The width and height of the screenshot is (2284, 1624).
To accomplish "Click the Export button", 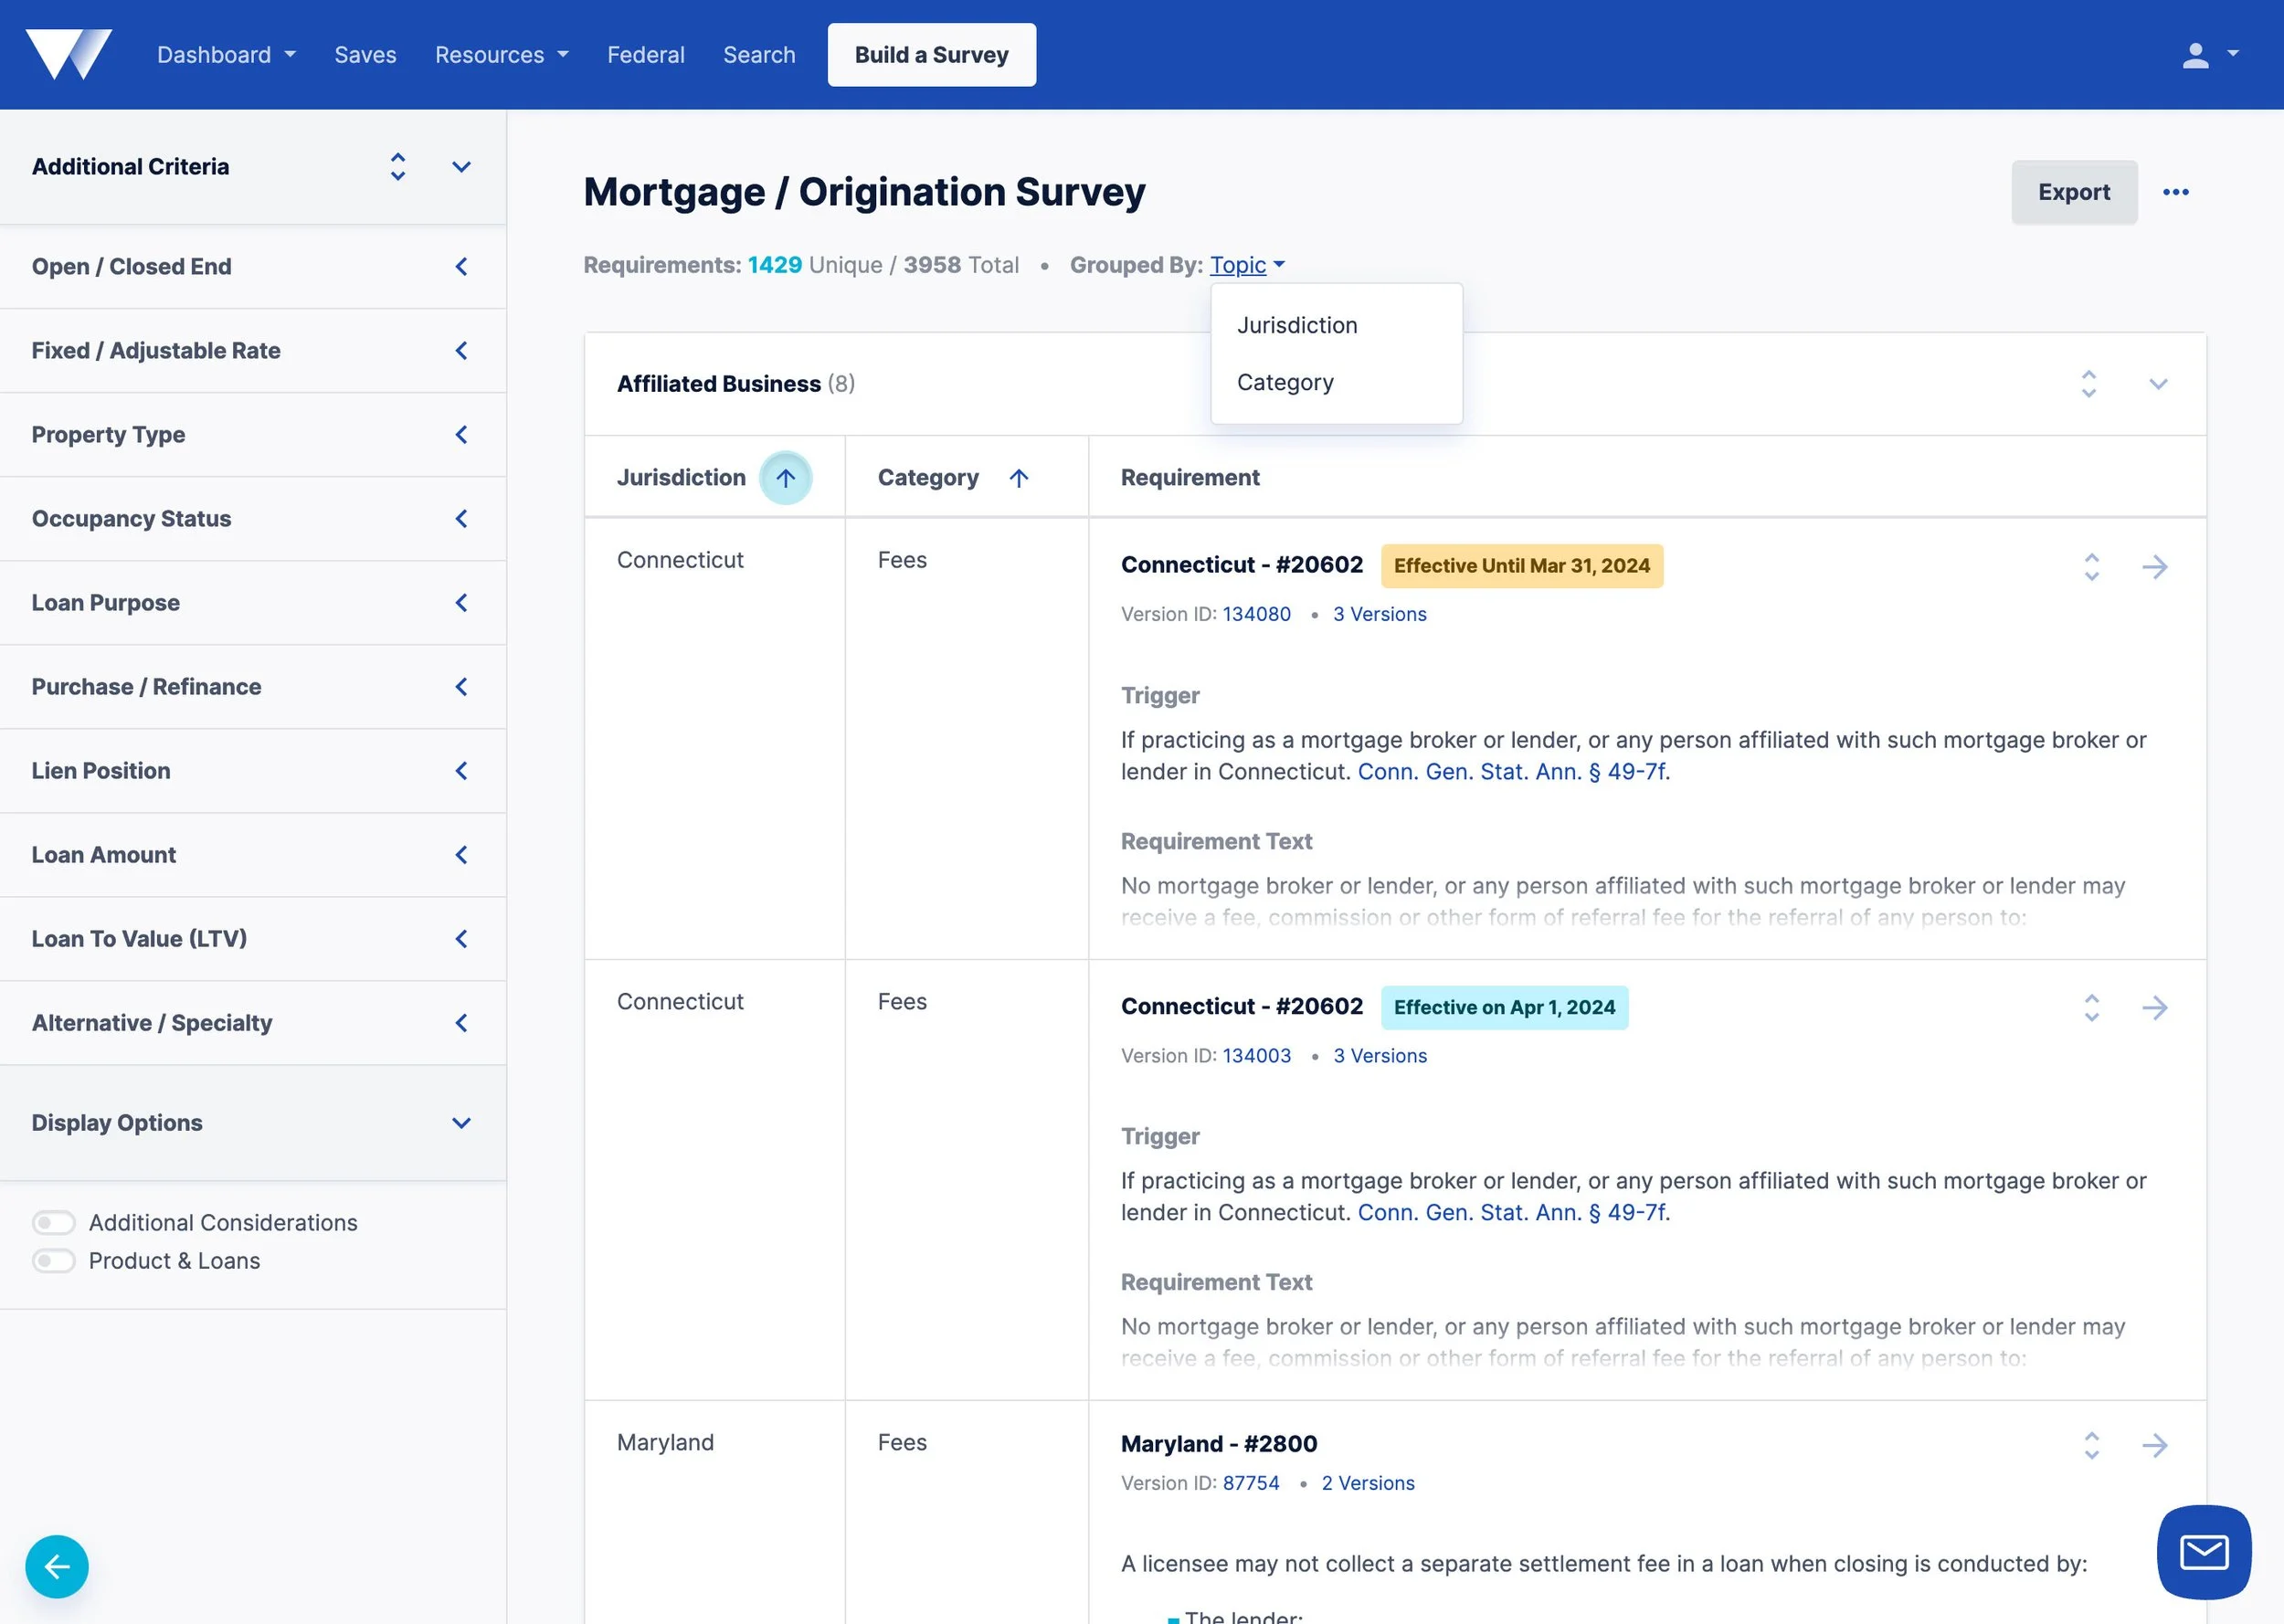I will pyautogui.click(x=2073, y=192).
